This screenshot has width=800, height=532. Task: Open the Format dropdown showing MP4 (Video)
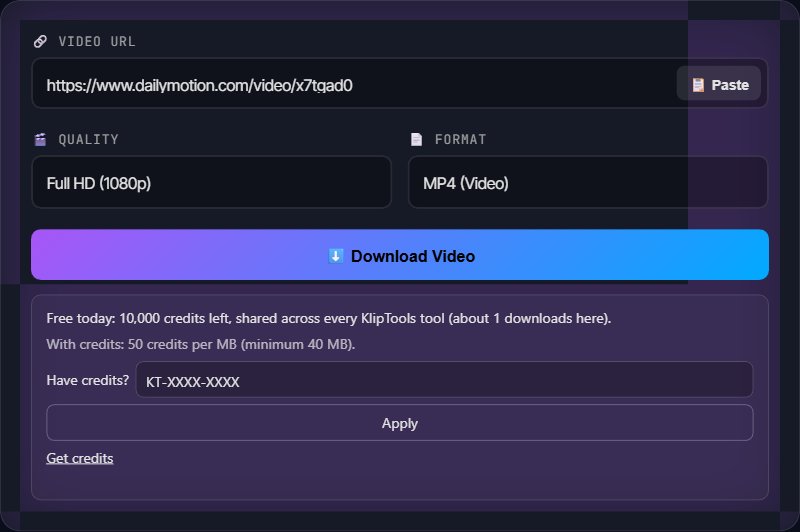point(588,182)
